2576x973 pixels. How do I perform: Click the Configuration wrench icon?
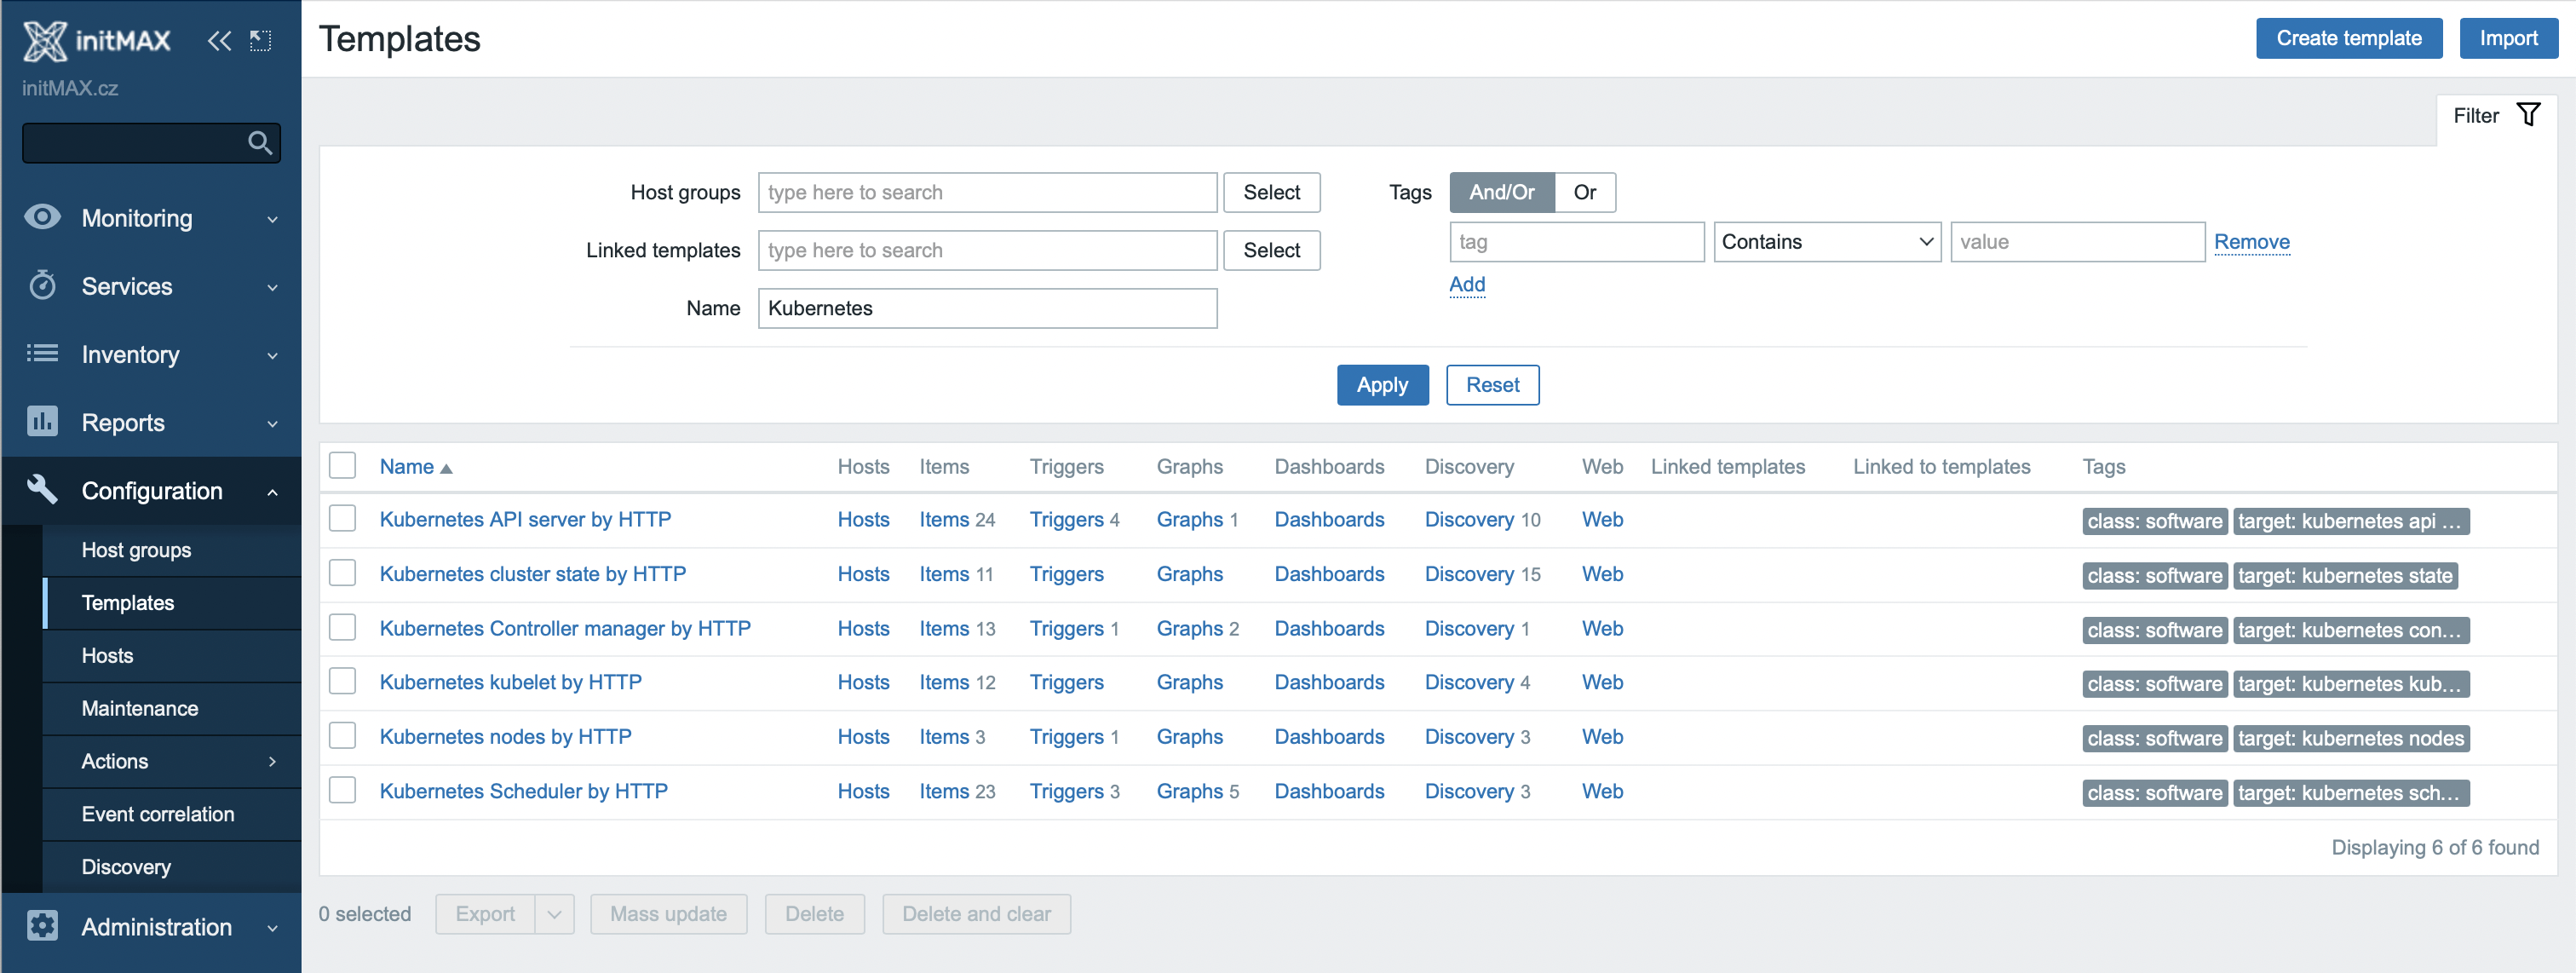[x=42, y=489]
